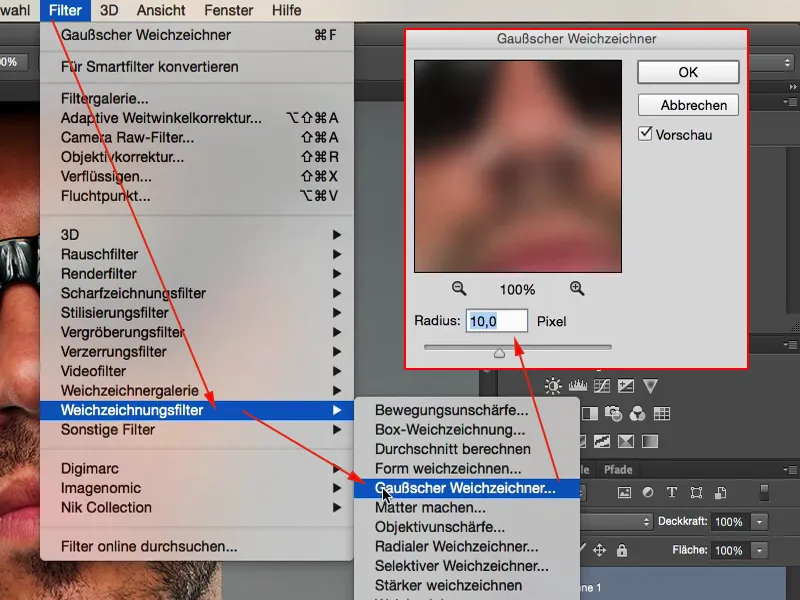Choose Box-Weichzeichnung... blur filter
The image size is (800, 600).
pyautogui.click(x=467, y=430)
